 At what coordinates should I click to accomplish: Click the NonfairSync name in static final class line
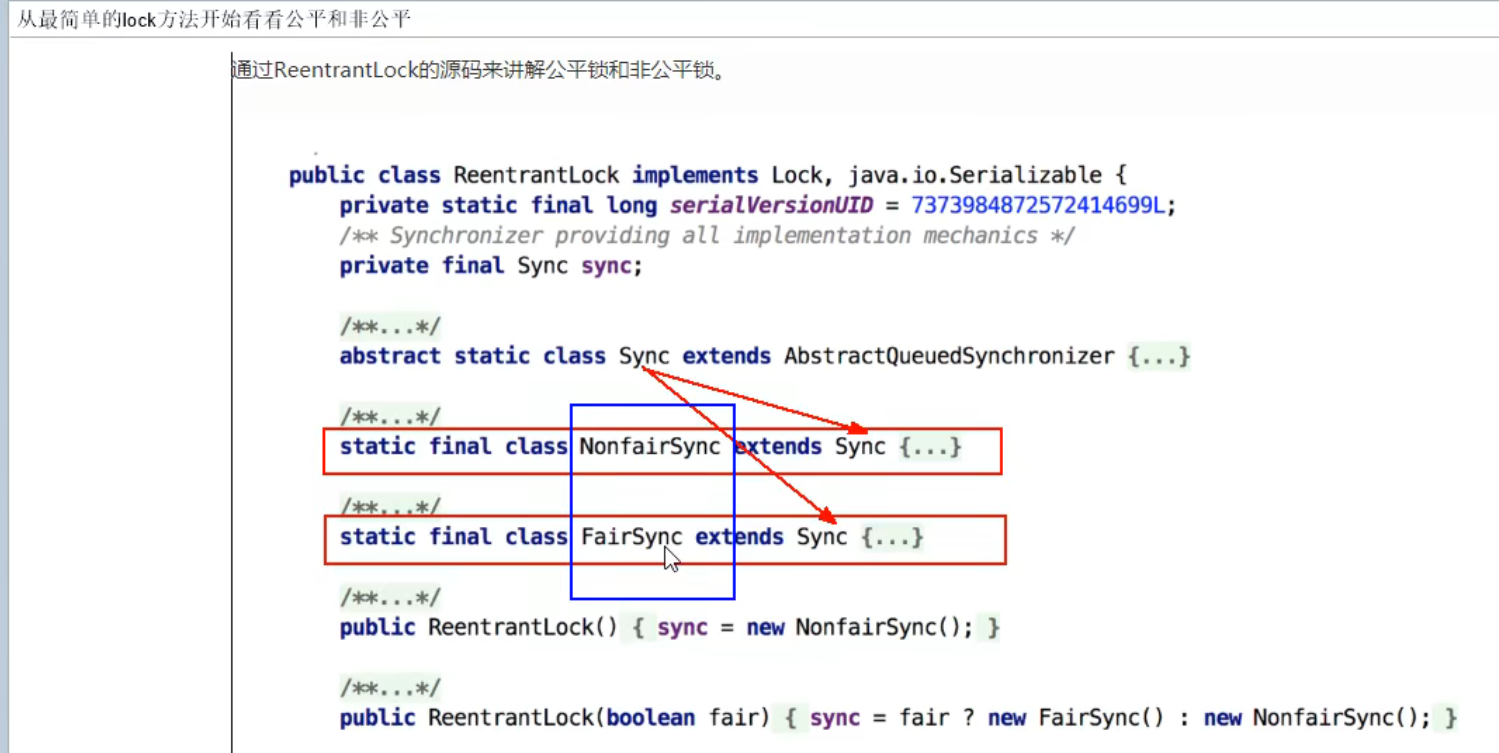pos(650,446)
